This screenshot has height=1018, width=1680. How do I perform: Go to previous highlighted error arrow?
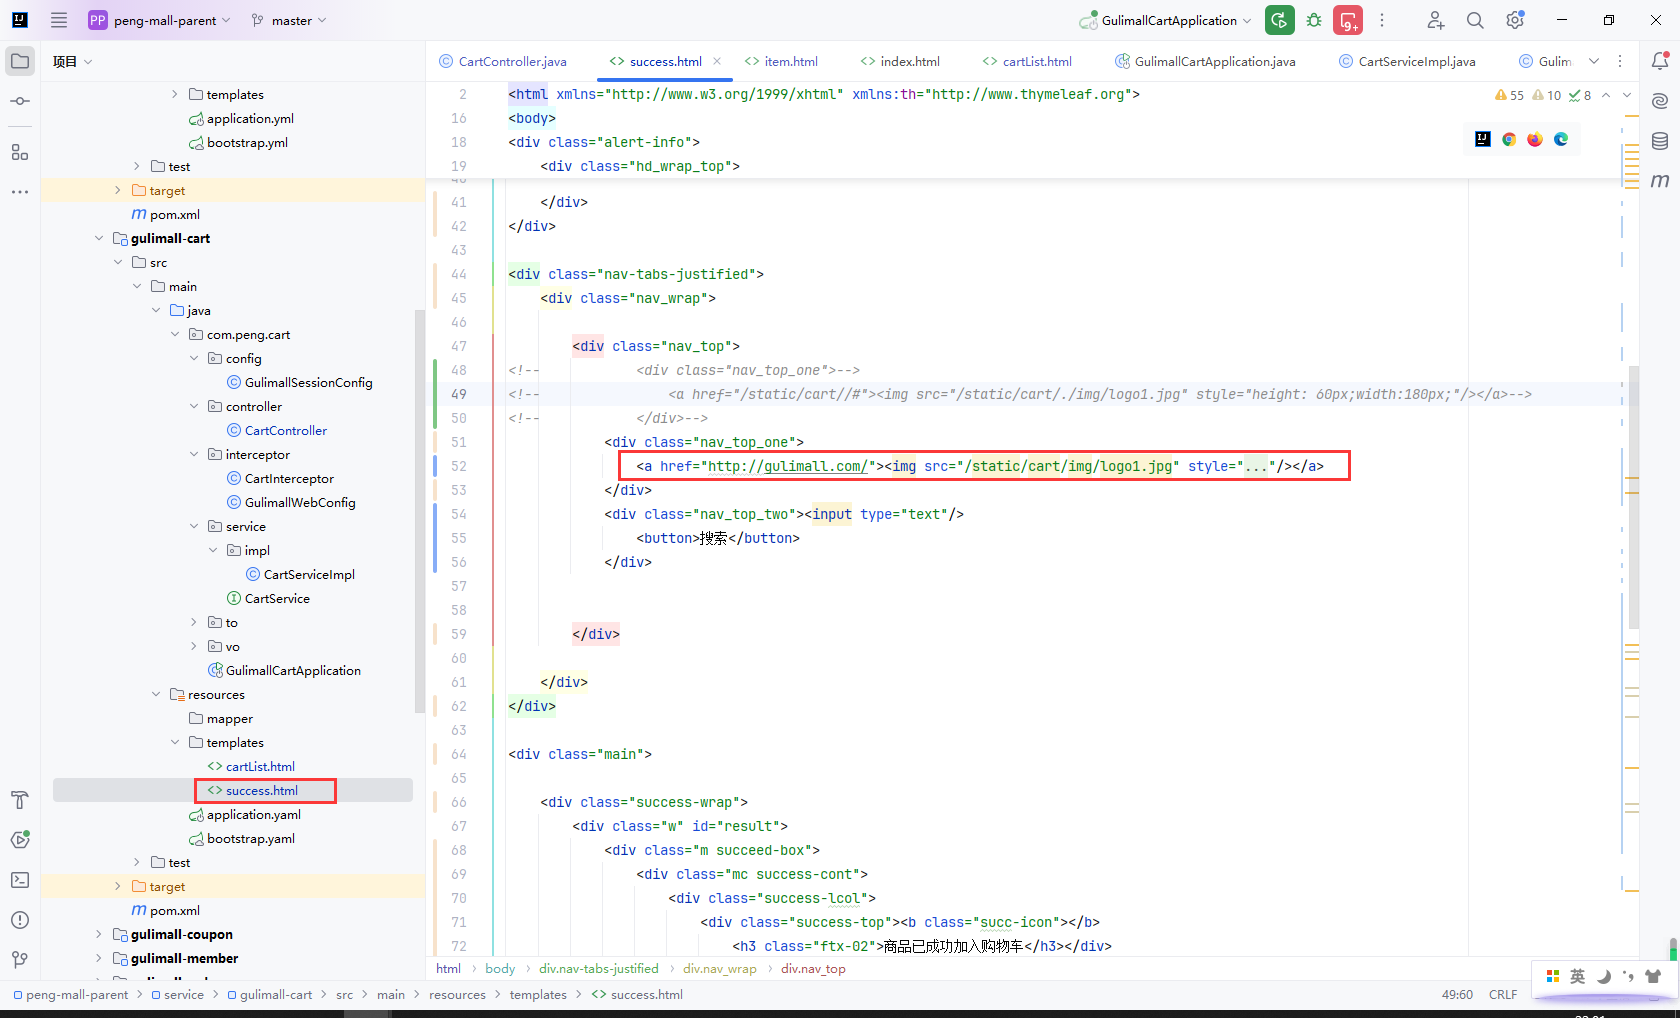click(x=1606, y=95)
